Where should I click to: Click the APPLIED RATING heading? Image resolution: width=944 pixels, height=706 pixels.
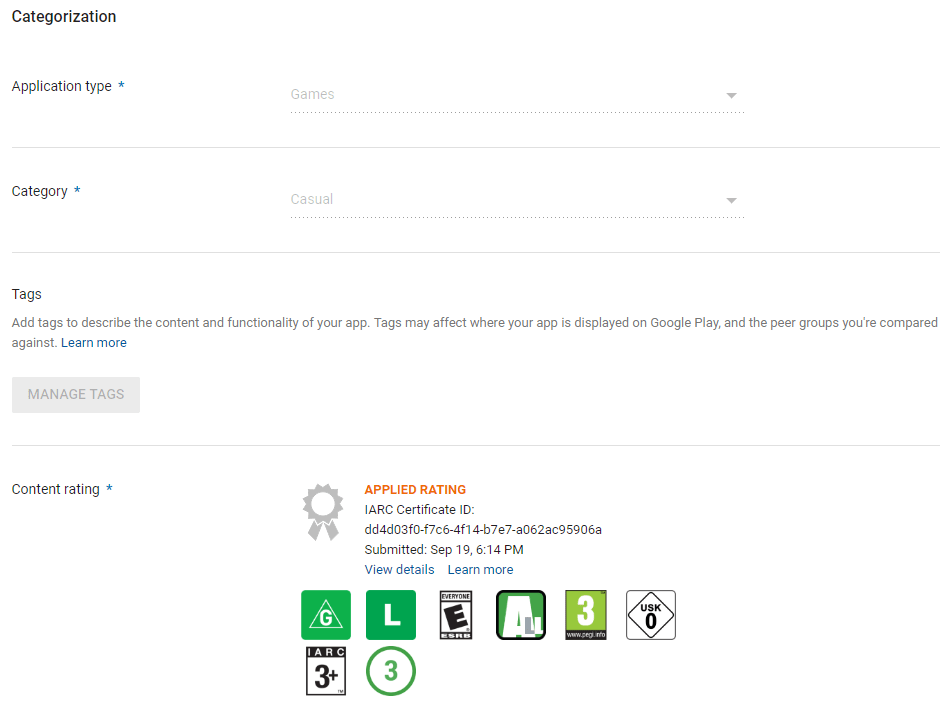415,489
